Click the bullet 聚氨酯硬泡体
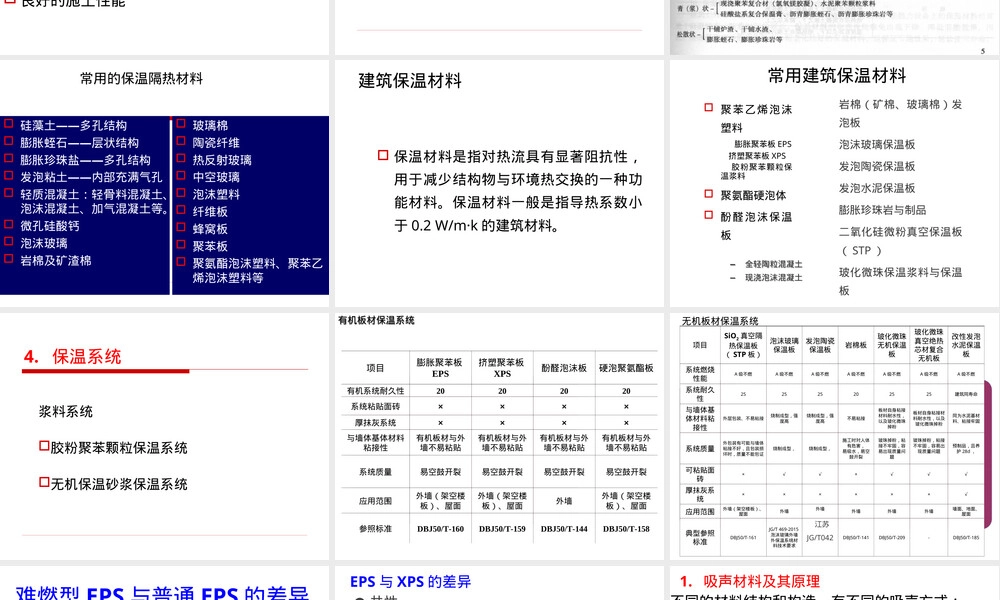 click(x=753, y=195)
